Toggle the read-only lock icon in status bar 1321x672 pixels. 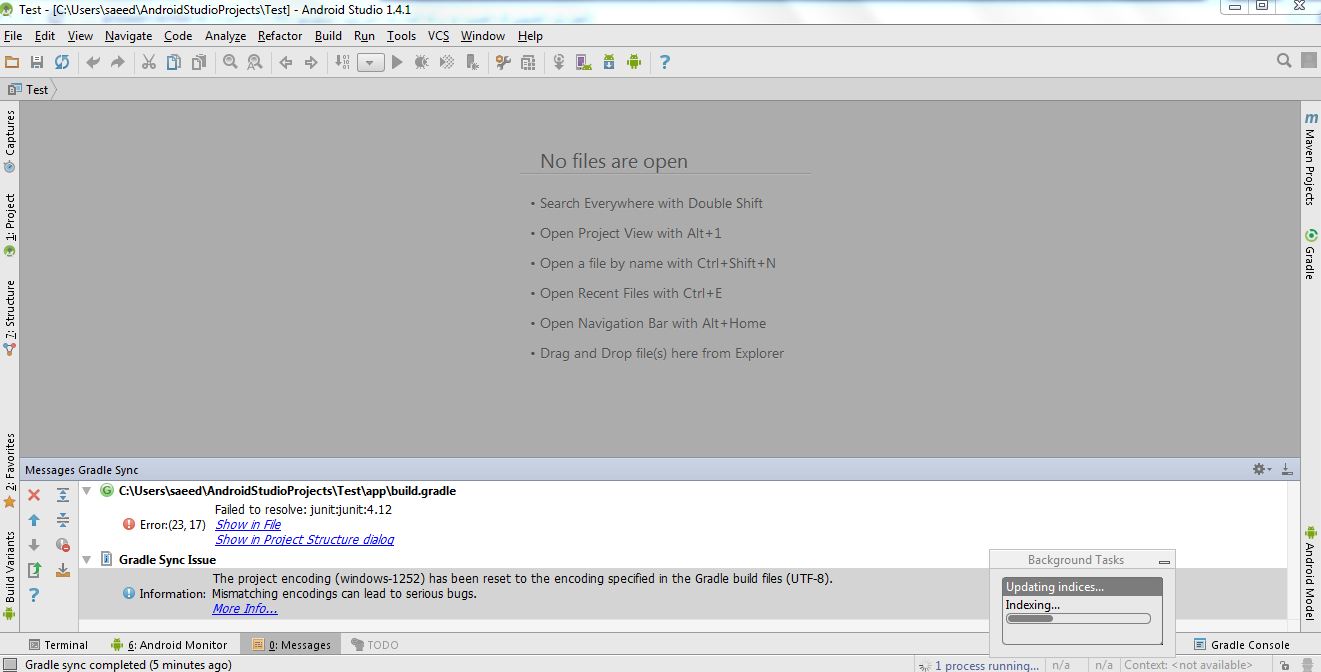1284,665
